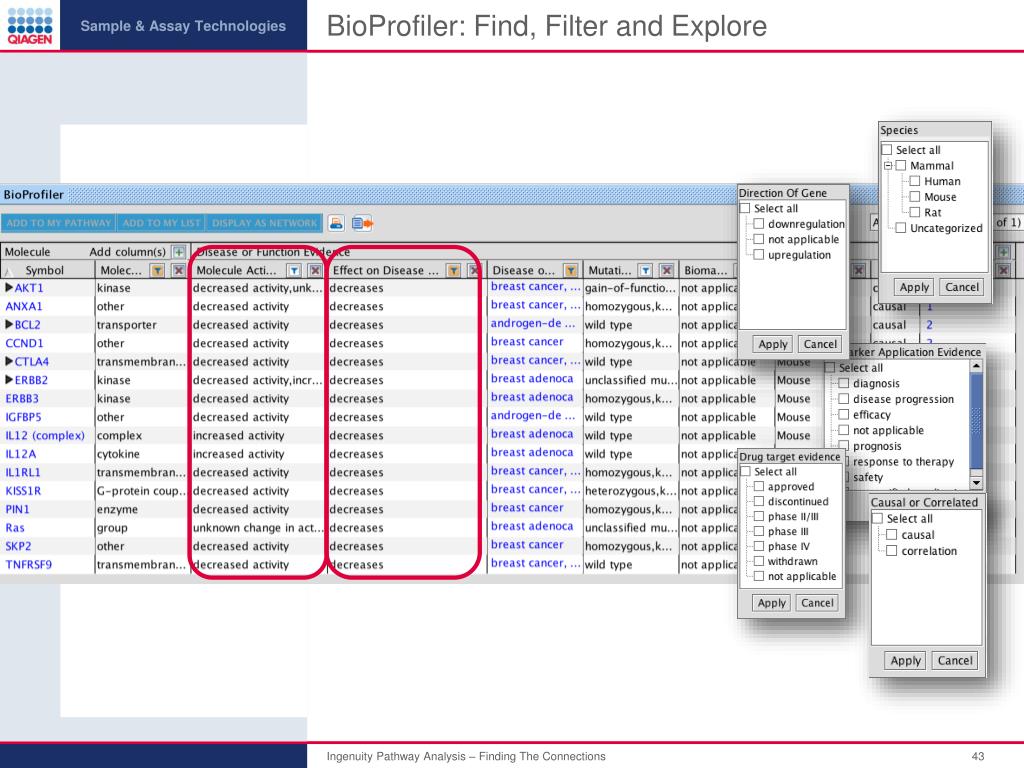
Task: Expand the BCL2 row triangle
Action: point(9,325)
